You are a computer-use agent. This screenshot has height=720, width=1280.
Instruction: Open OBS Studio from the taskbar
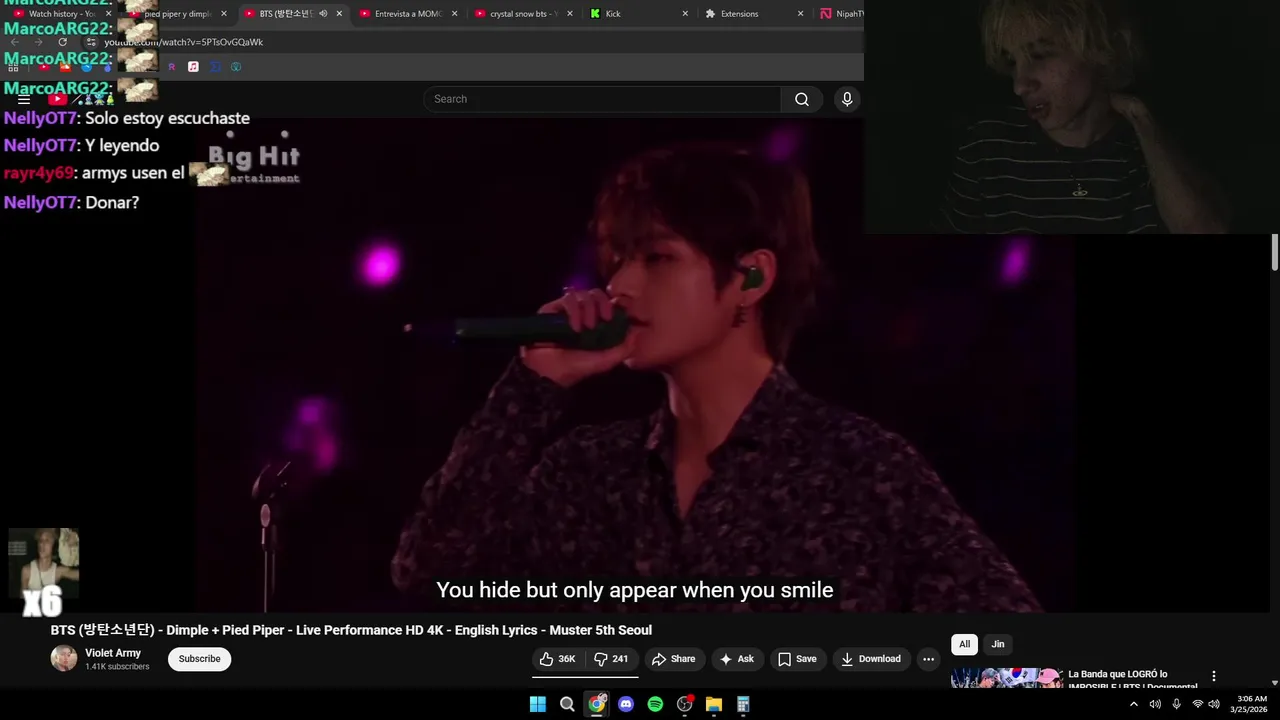685,704
